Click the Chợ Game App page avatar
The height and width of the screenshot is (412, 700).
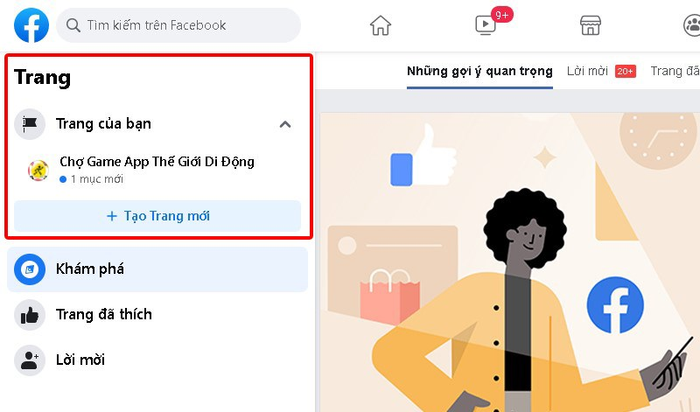pos(38,170)
